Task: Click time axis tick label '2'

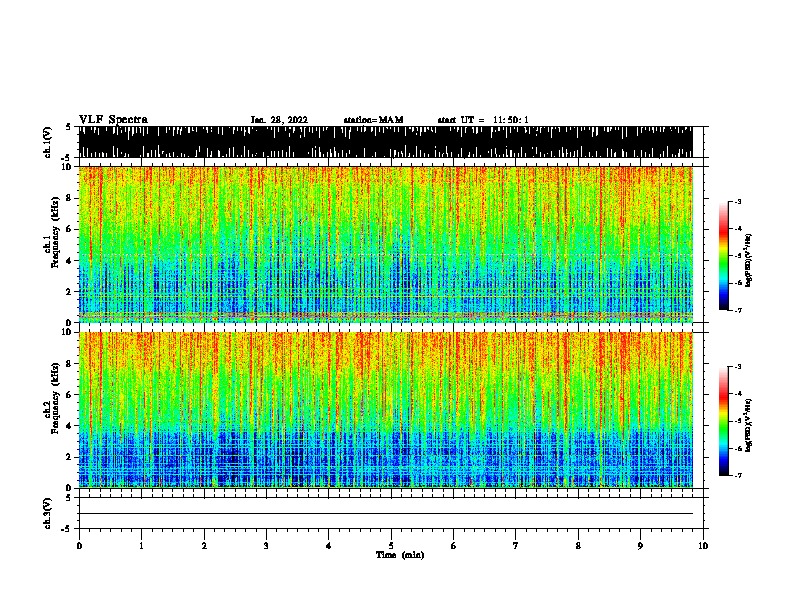Action: 204,546
